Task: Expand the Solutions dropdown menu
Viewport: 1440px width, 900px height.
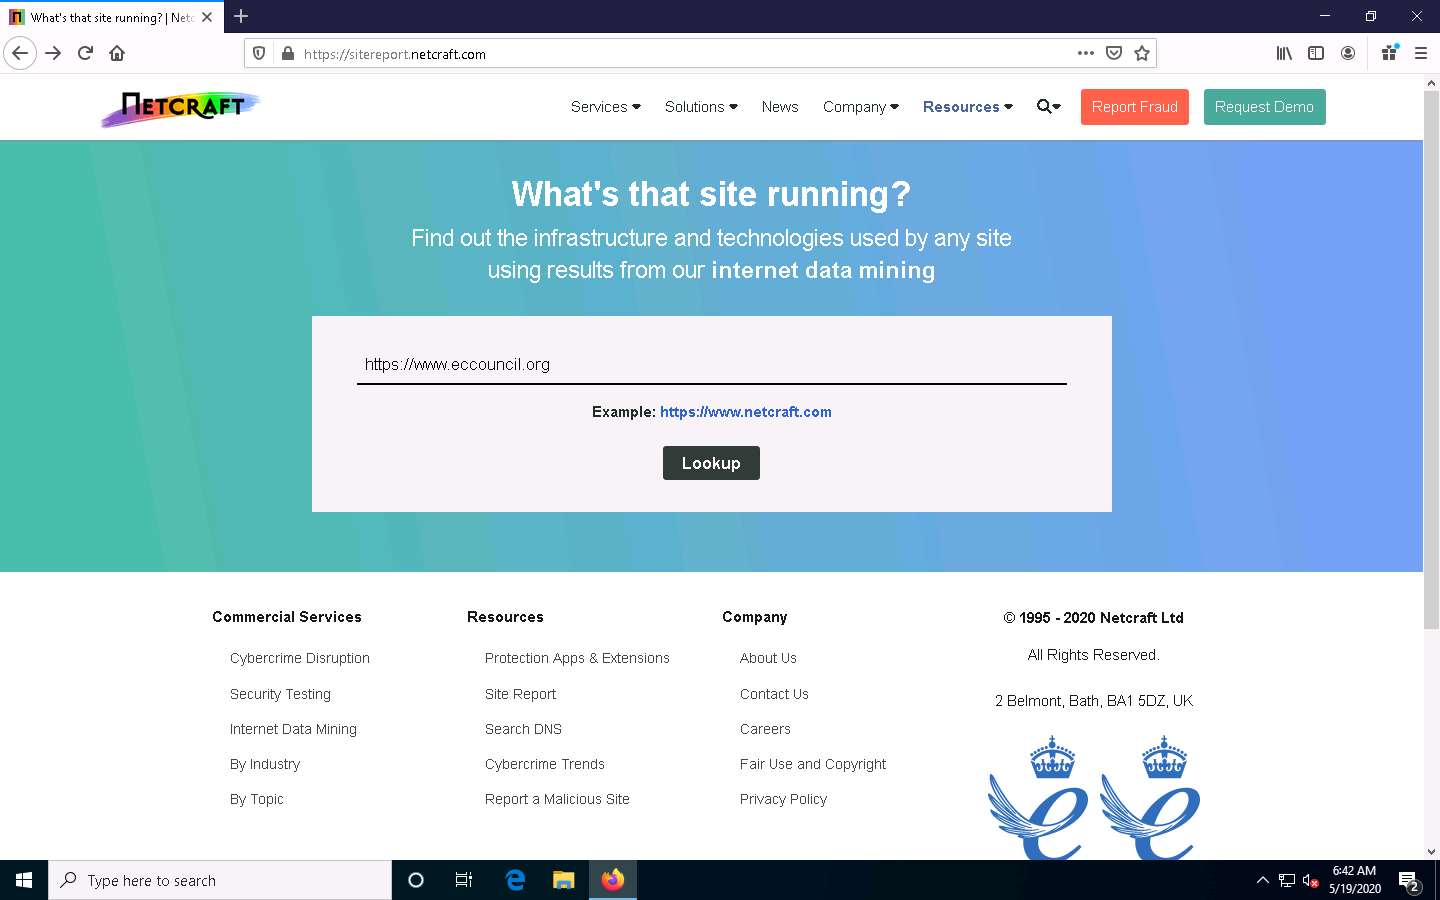Action: pos(701,107)
